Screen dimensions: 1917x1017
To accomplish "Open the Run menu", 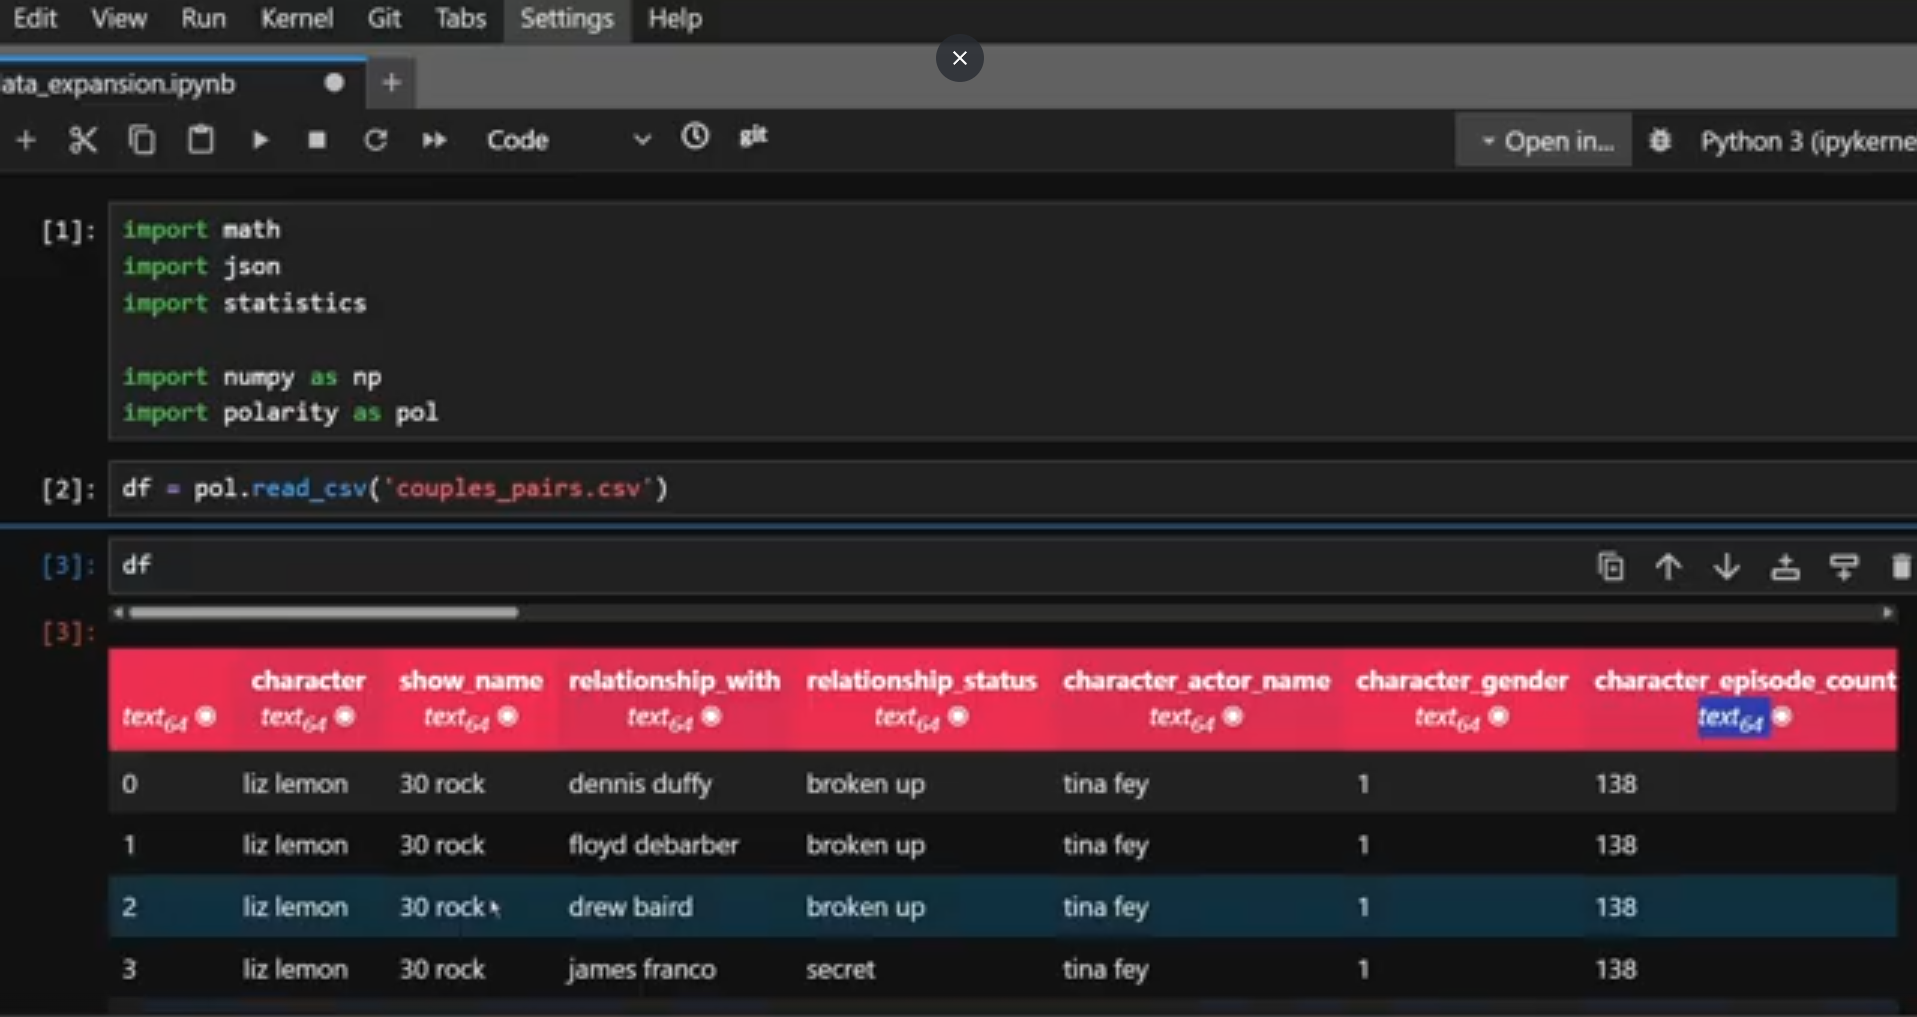I will [x=203, y=18].
